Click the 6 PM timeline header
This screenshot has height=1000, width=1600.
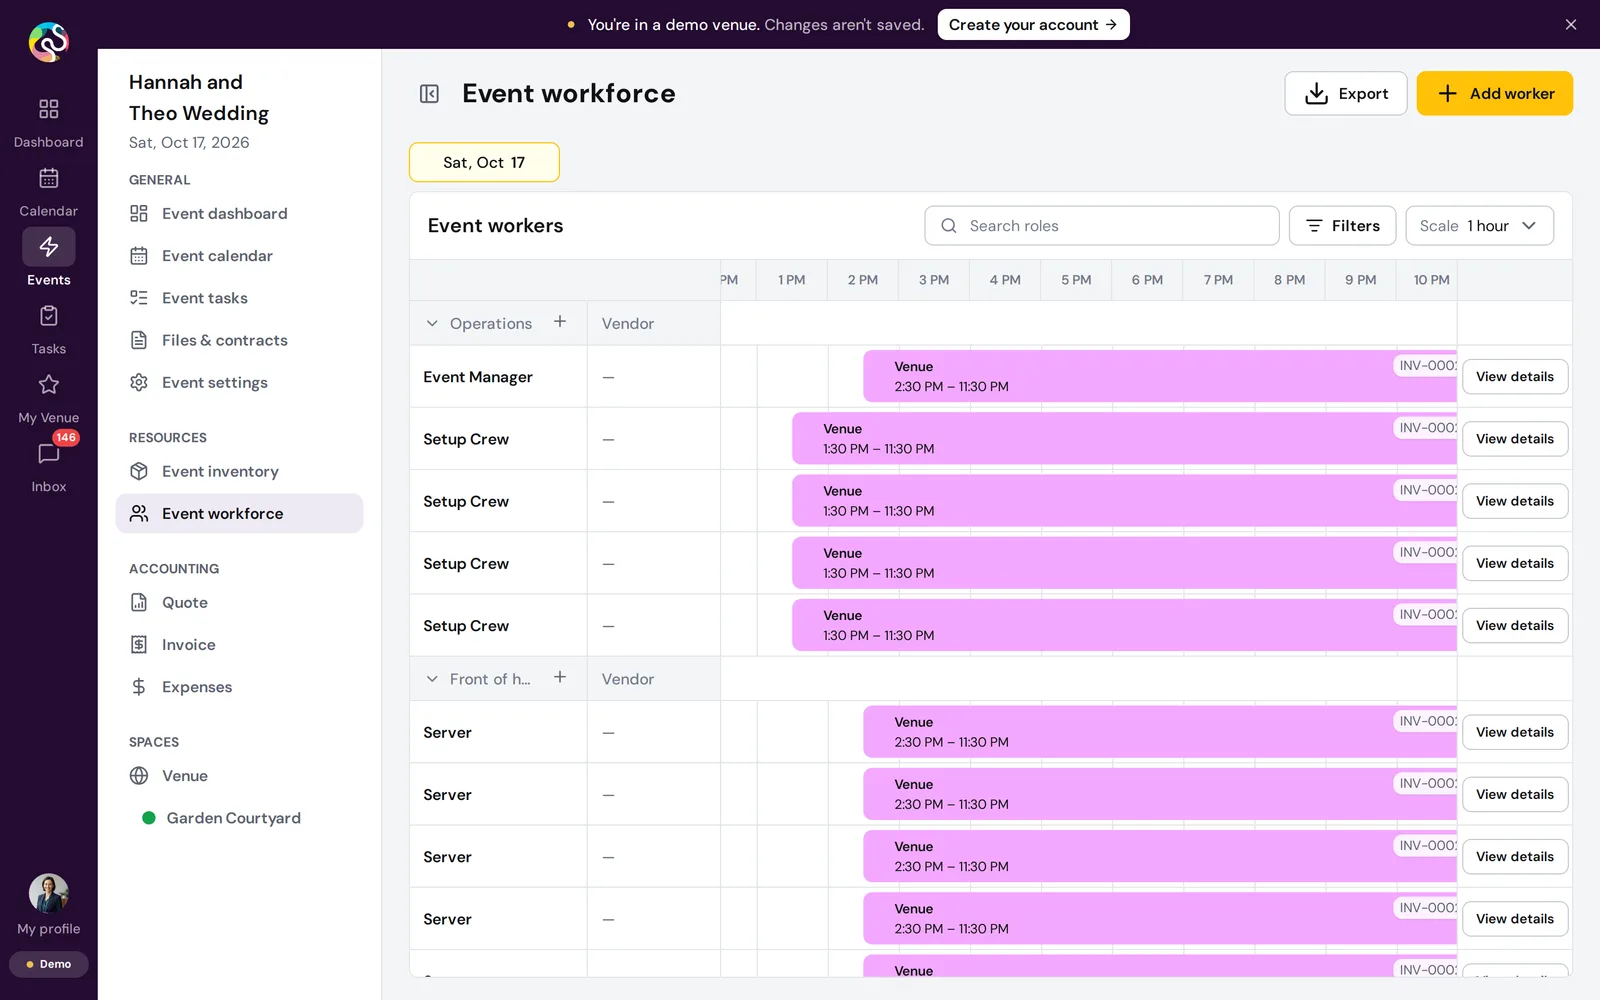point(1147,280)
